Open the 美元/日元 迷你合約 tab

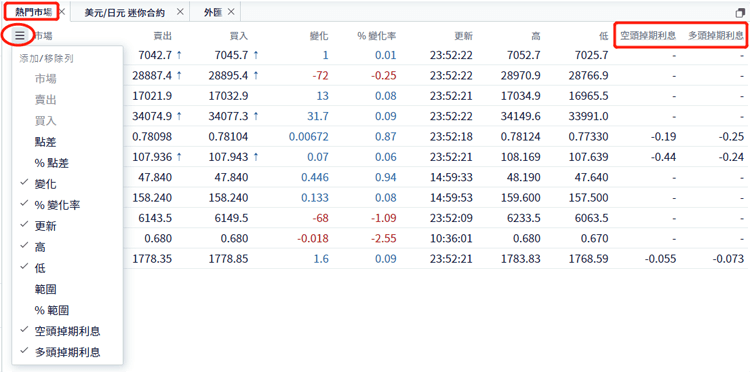tap(124, 13)
